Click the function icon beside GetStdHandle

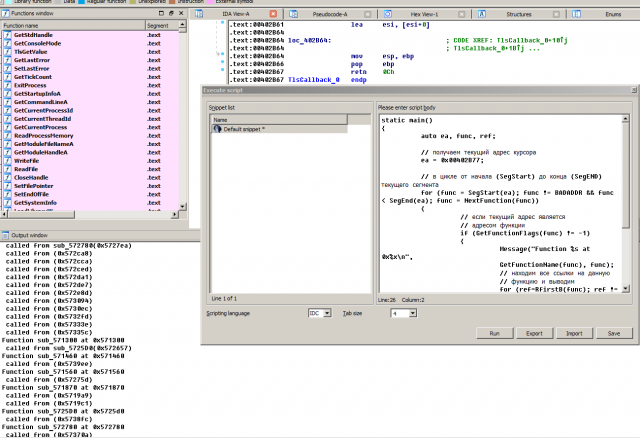point(7,35)
